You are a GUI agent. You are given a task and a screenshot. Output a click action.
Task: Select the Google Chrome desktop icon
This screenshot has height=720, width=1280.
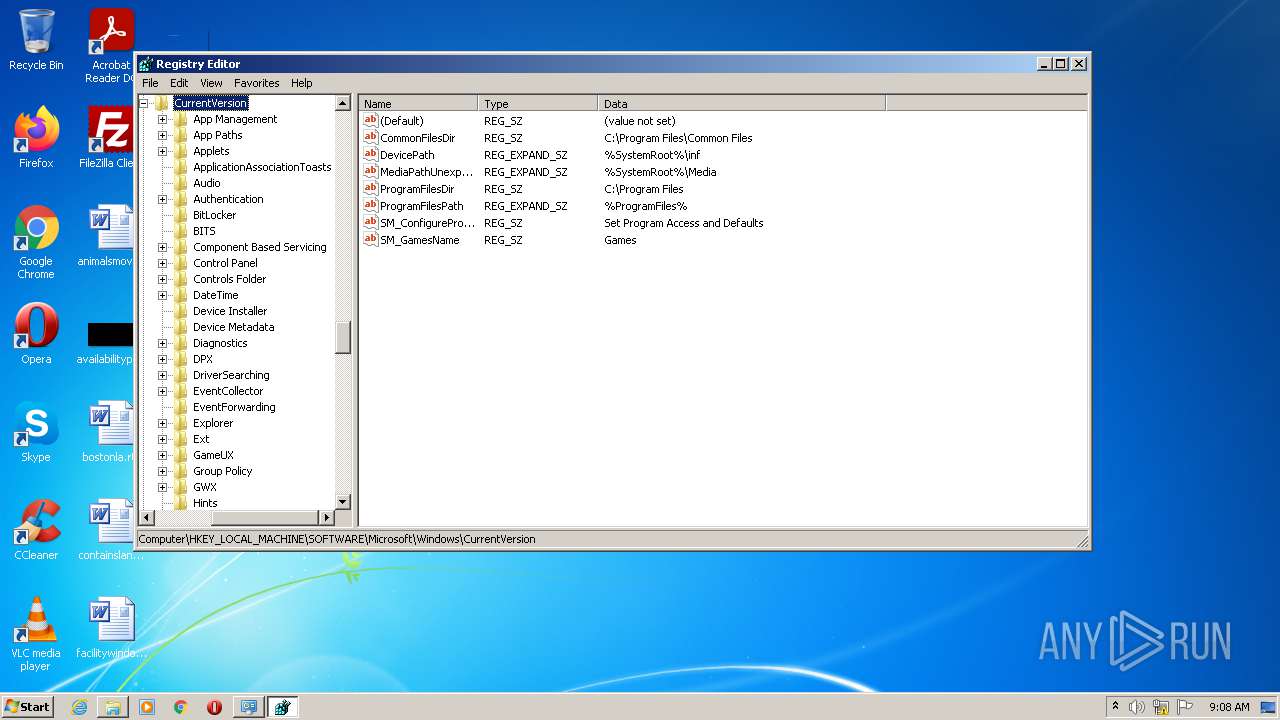[x=36, y=242]
